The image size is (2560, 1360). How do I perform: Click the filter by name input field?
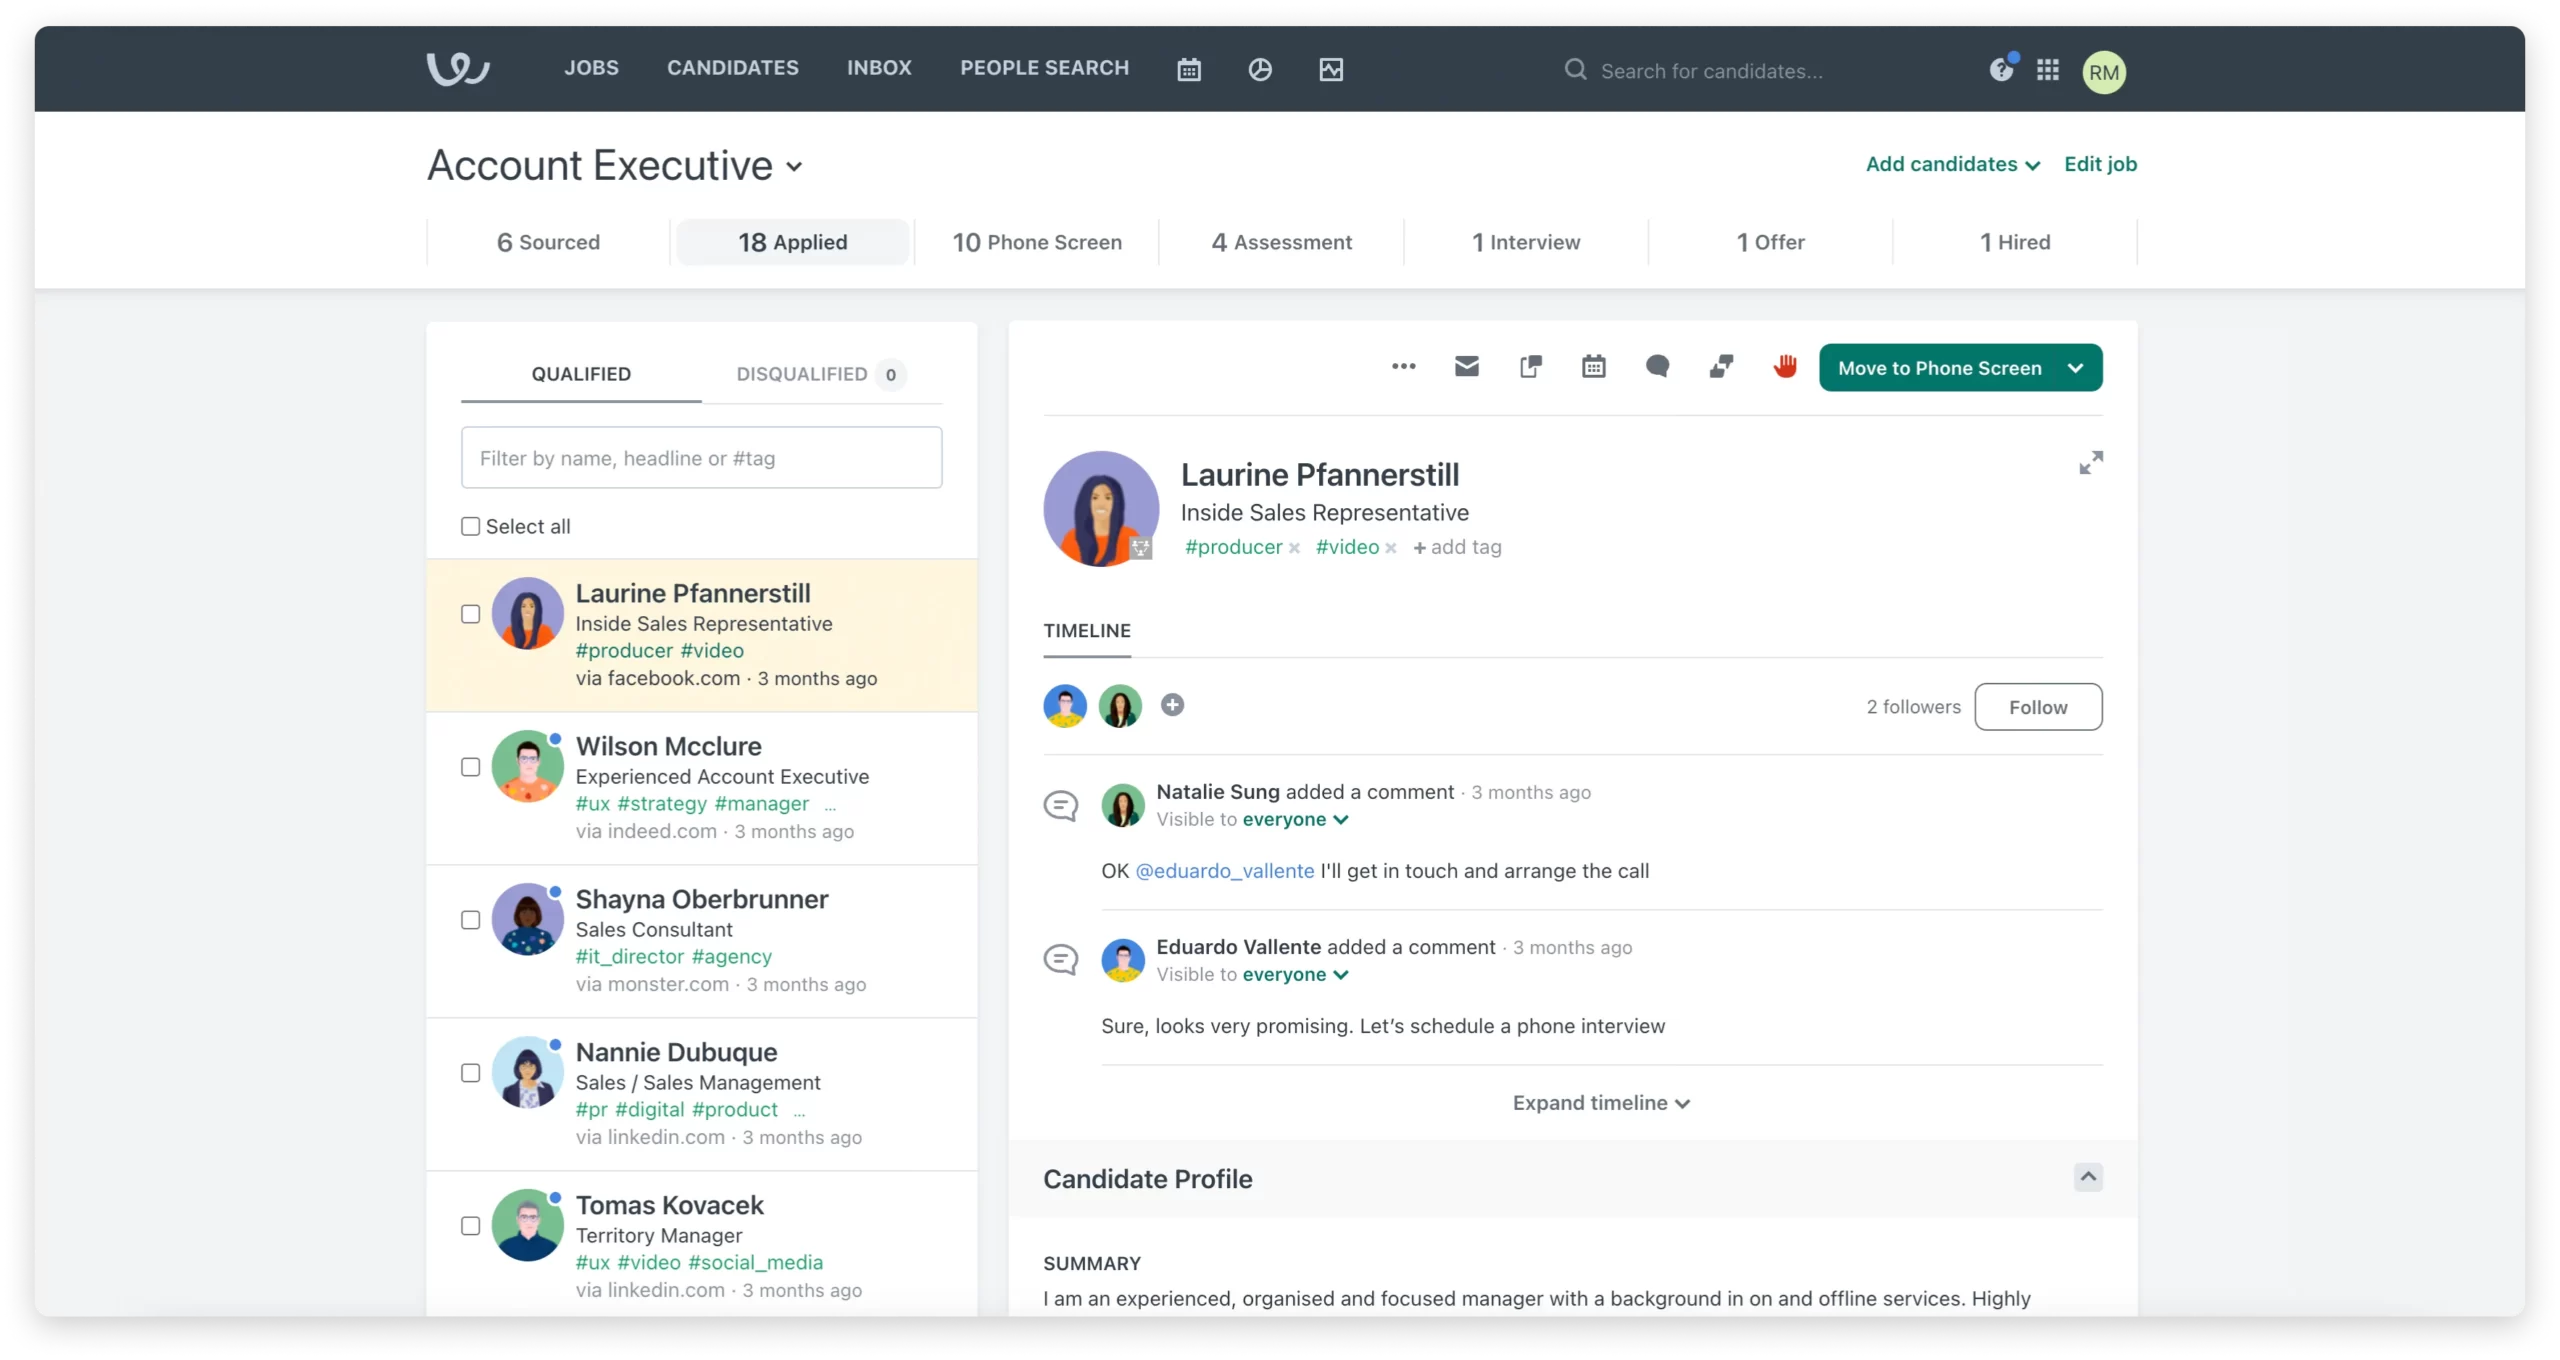click(x=701, y=459)
